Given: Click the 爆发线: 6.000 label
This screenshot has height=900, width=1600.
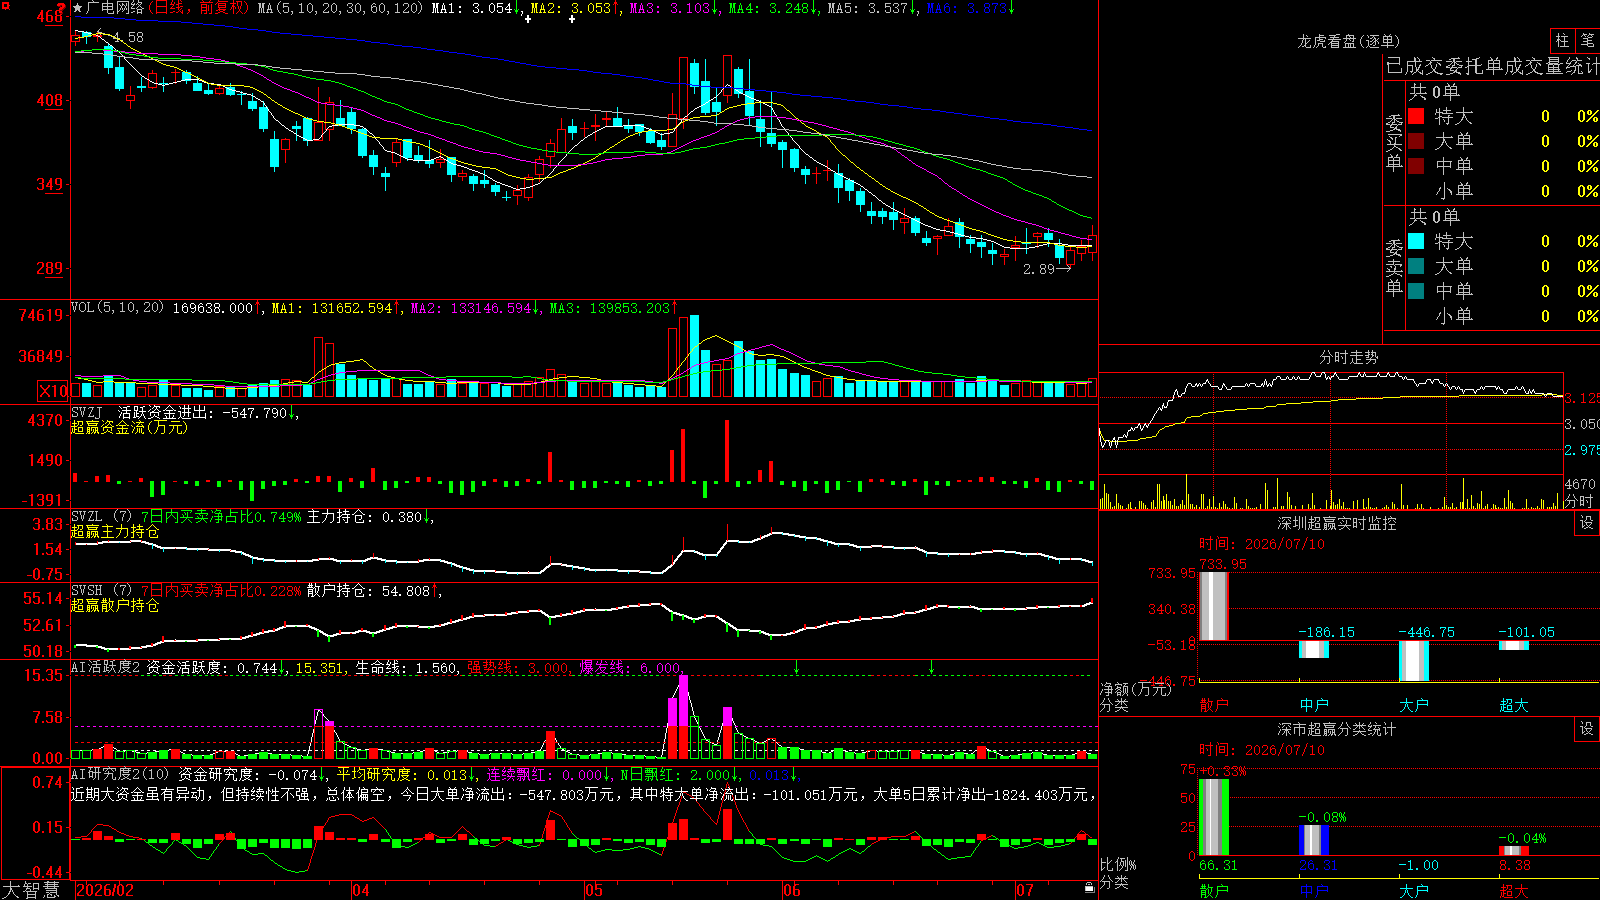Looking at the screenshot, I should (x=630, y=668).
